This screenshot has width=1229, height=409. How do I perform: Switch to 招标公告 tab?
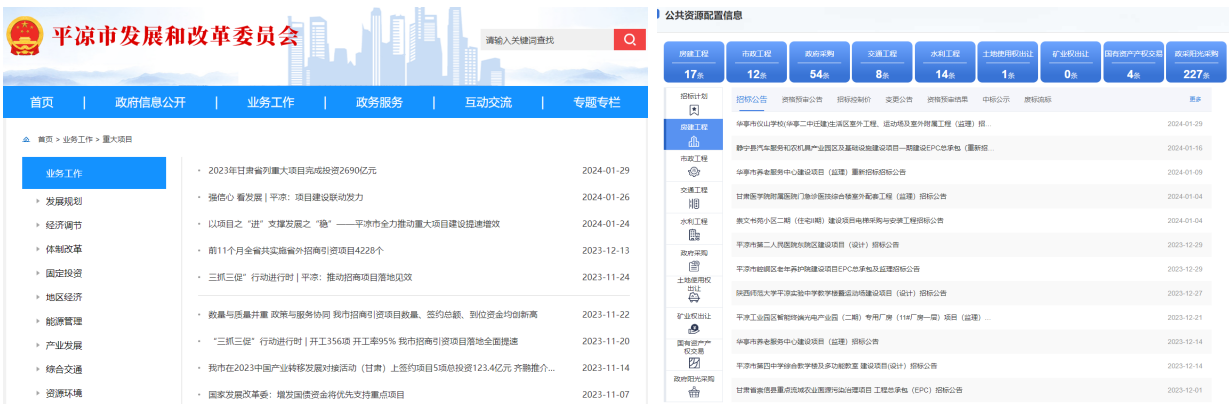point(751,100)
